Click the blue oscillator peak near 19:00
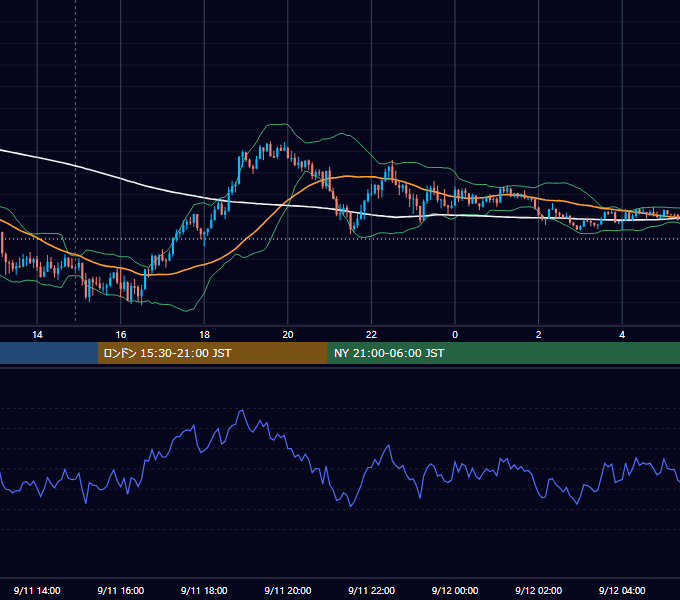The width and height of the screenshot is (680, 600). pos(242,411)
